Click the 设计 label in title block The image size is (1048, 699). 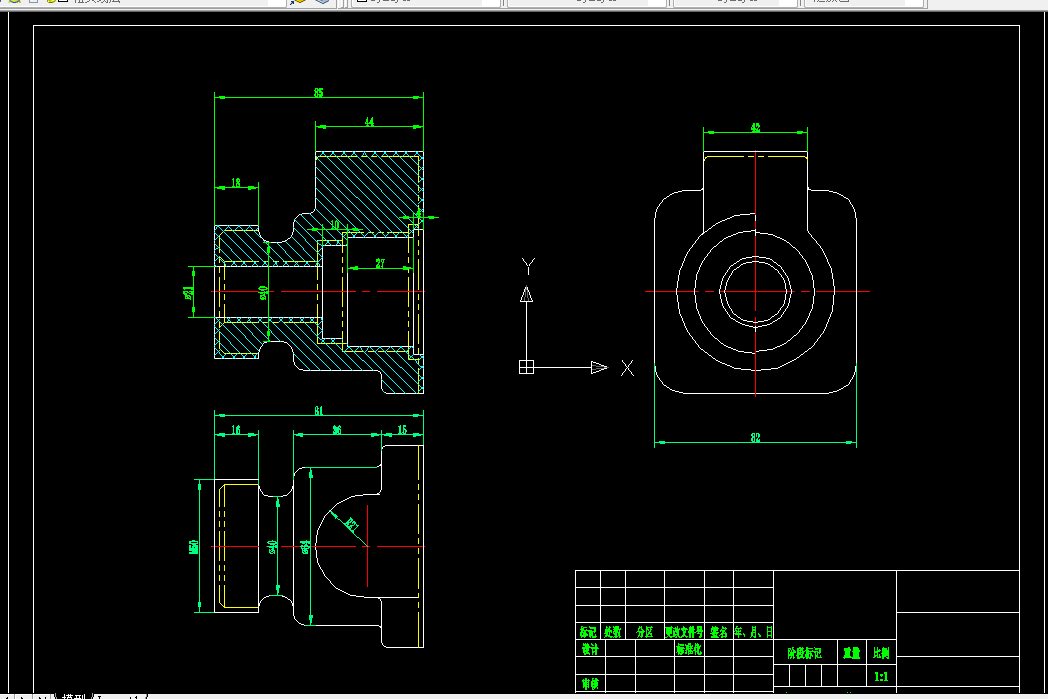tap(590, 649)
